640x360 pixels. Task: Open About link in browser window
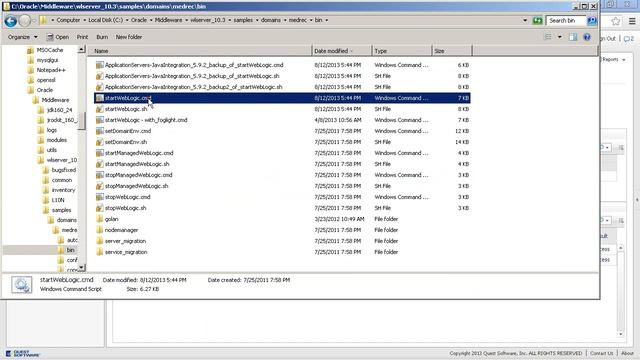pyautogui.click(x=627, y=353)
